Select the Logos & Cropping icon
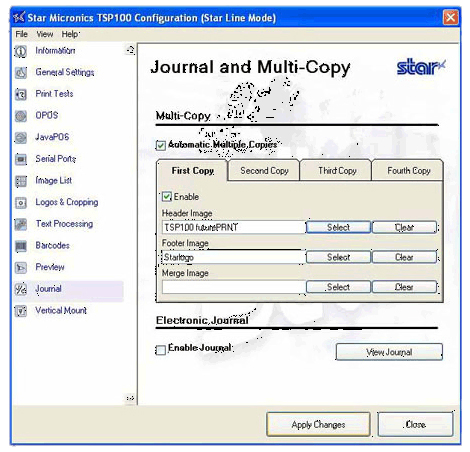Viewport: 470px width, 452px height. point(21,203)
